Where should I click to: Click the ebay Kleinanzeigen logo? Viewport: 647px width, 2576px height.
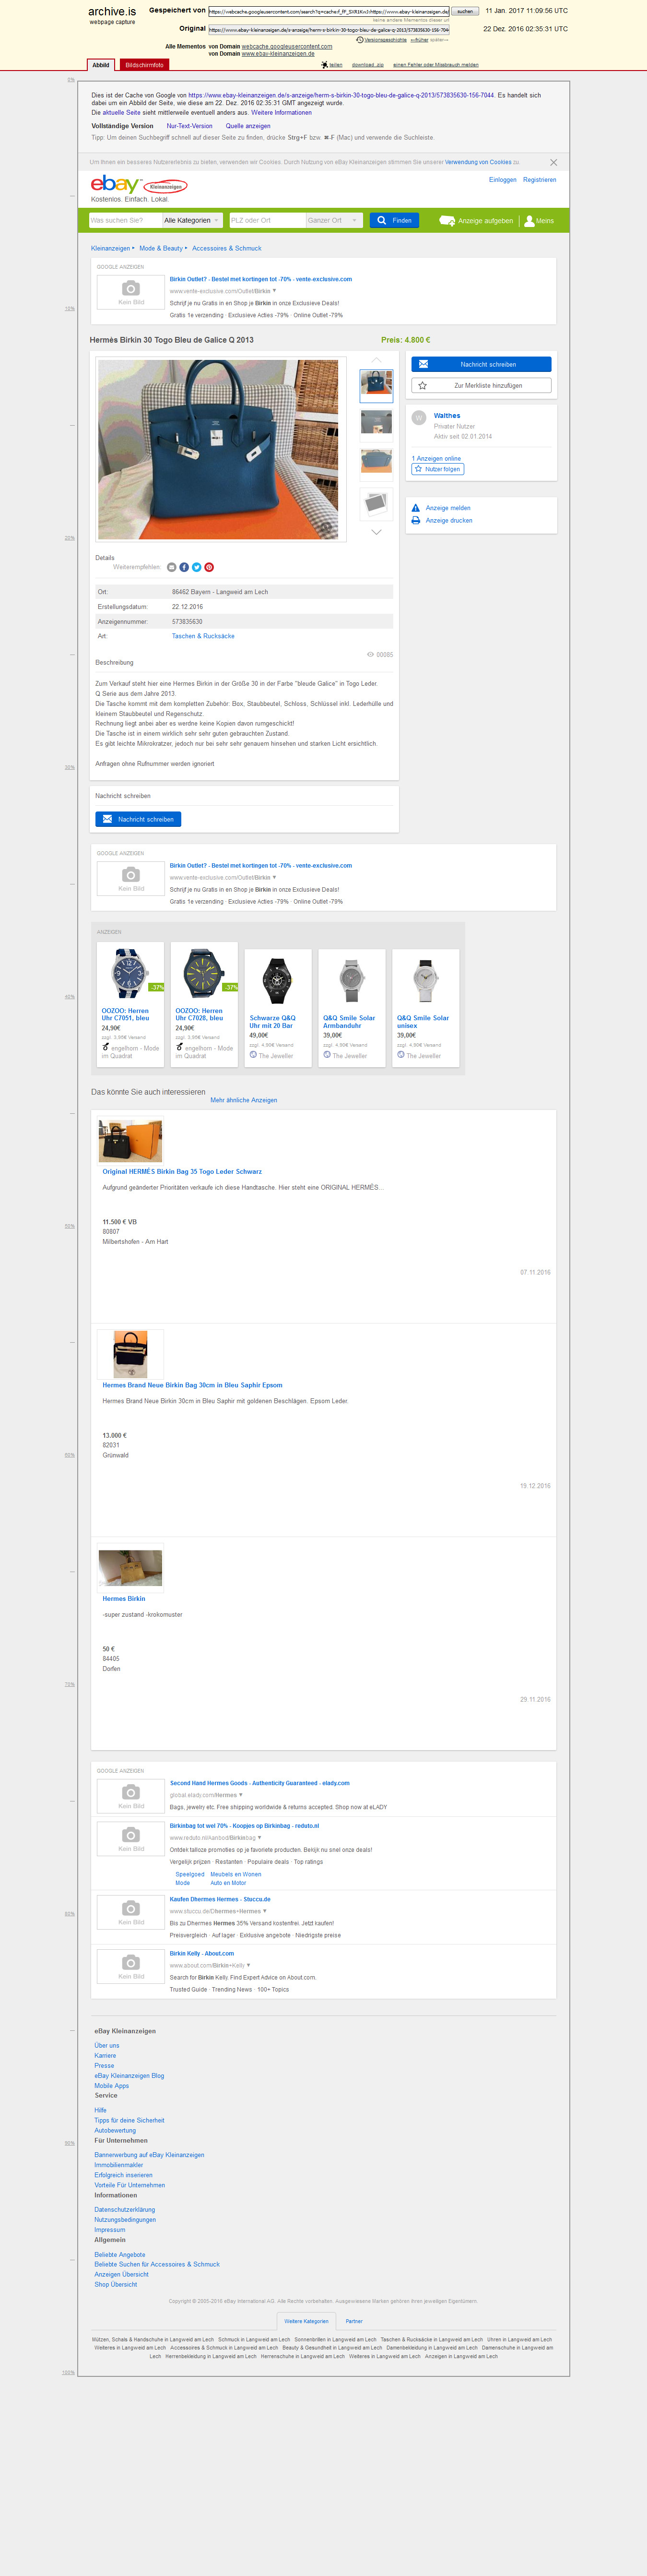(x=138, y=185)
